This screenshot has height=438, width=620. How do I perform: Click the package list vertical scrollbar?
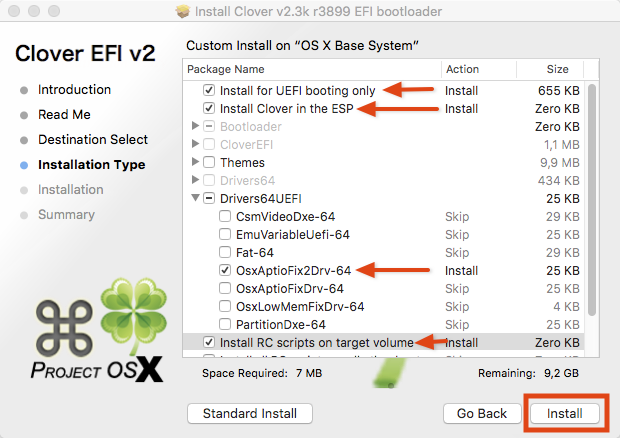pos(592,200)
